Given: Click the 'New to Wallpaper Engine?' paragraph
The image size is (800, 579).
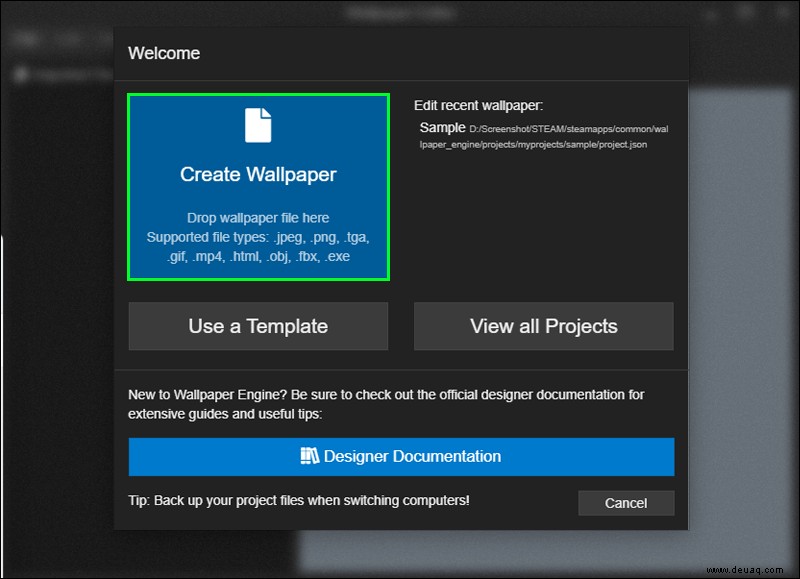Looking at the screenshot, I should pos(386,404).
